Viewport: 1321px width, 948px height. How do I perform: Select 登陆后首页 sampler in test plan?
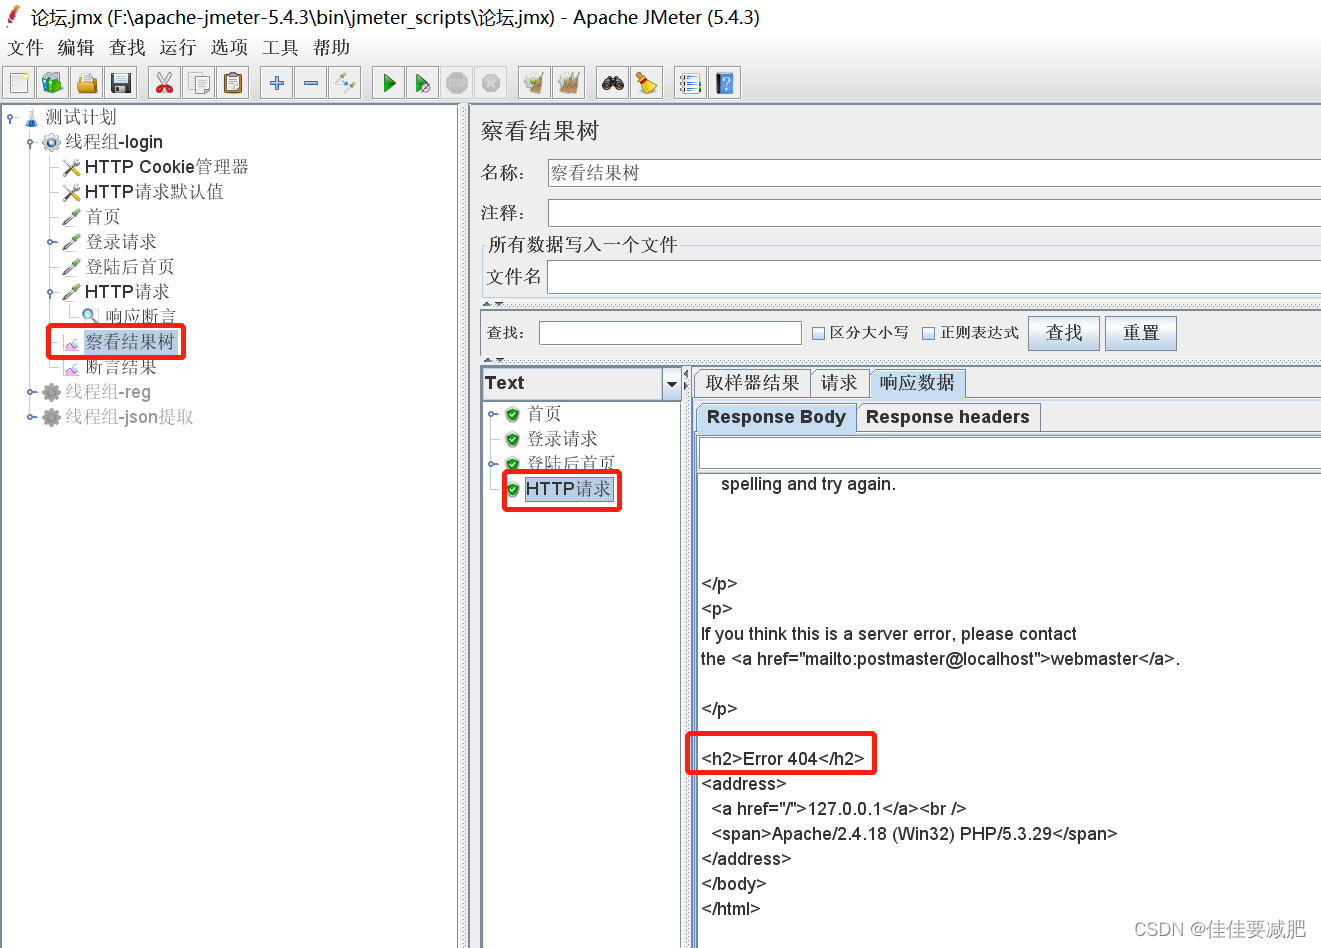130,267
